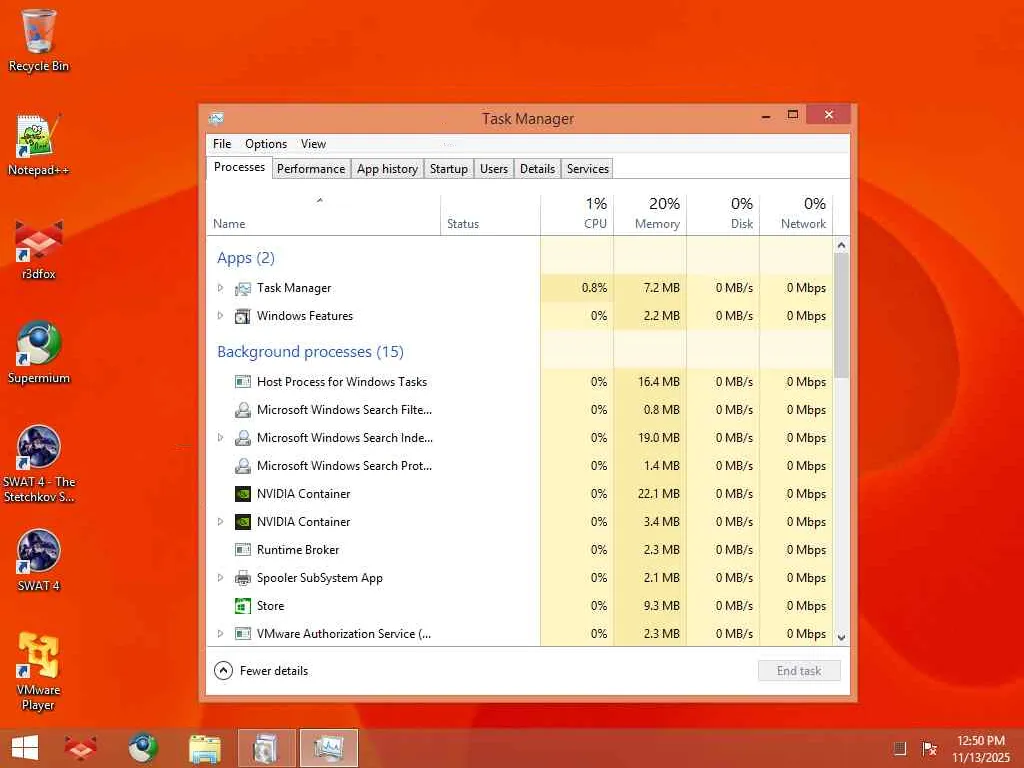1024x768 pixels.
Task: Sort by the Status column header
Action: [x=490, y=215]
